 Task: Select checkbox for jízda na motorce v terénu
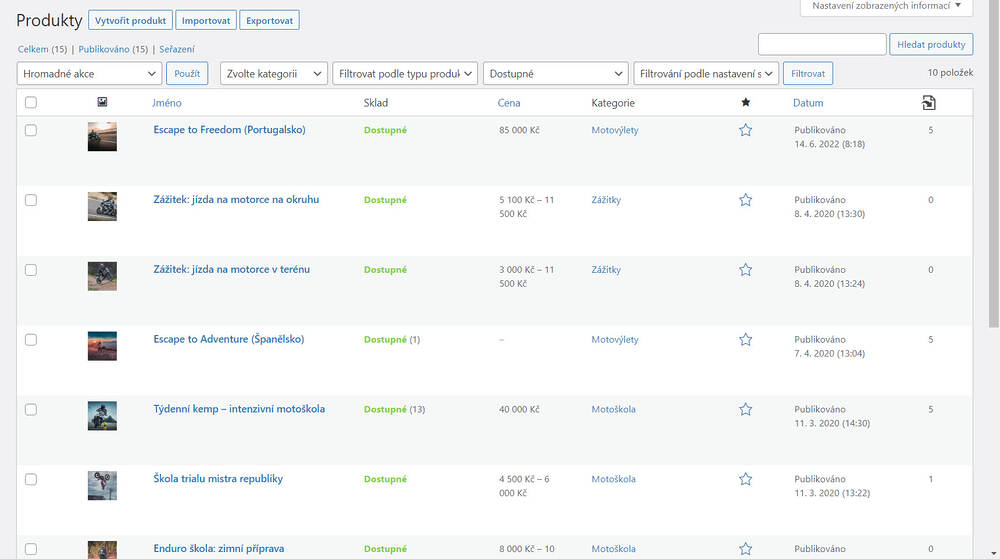point(31,270)
